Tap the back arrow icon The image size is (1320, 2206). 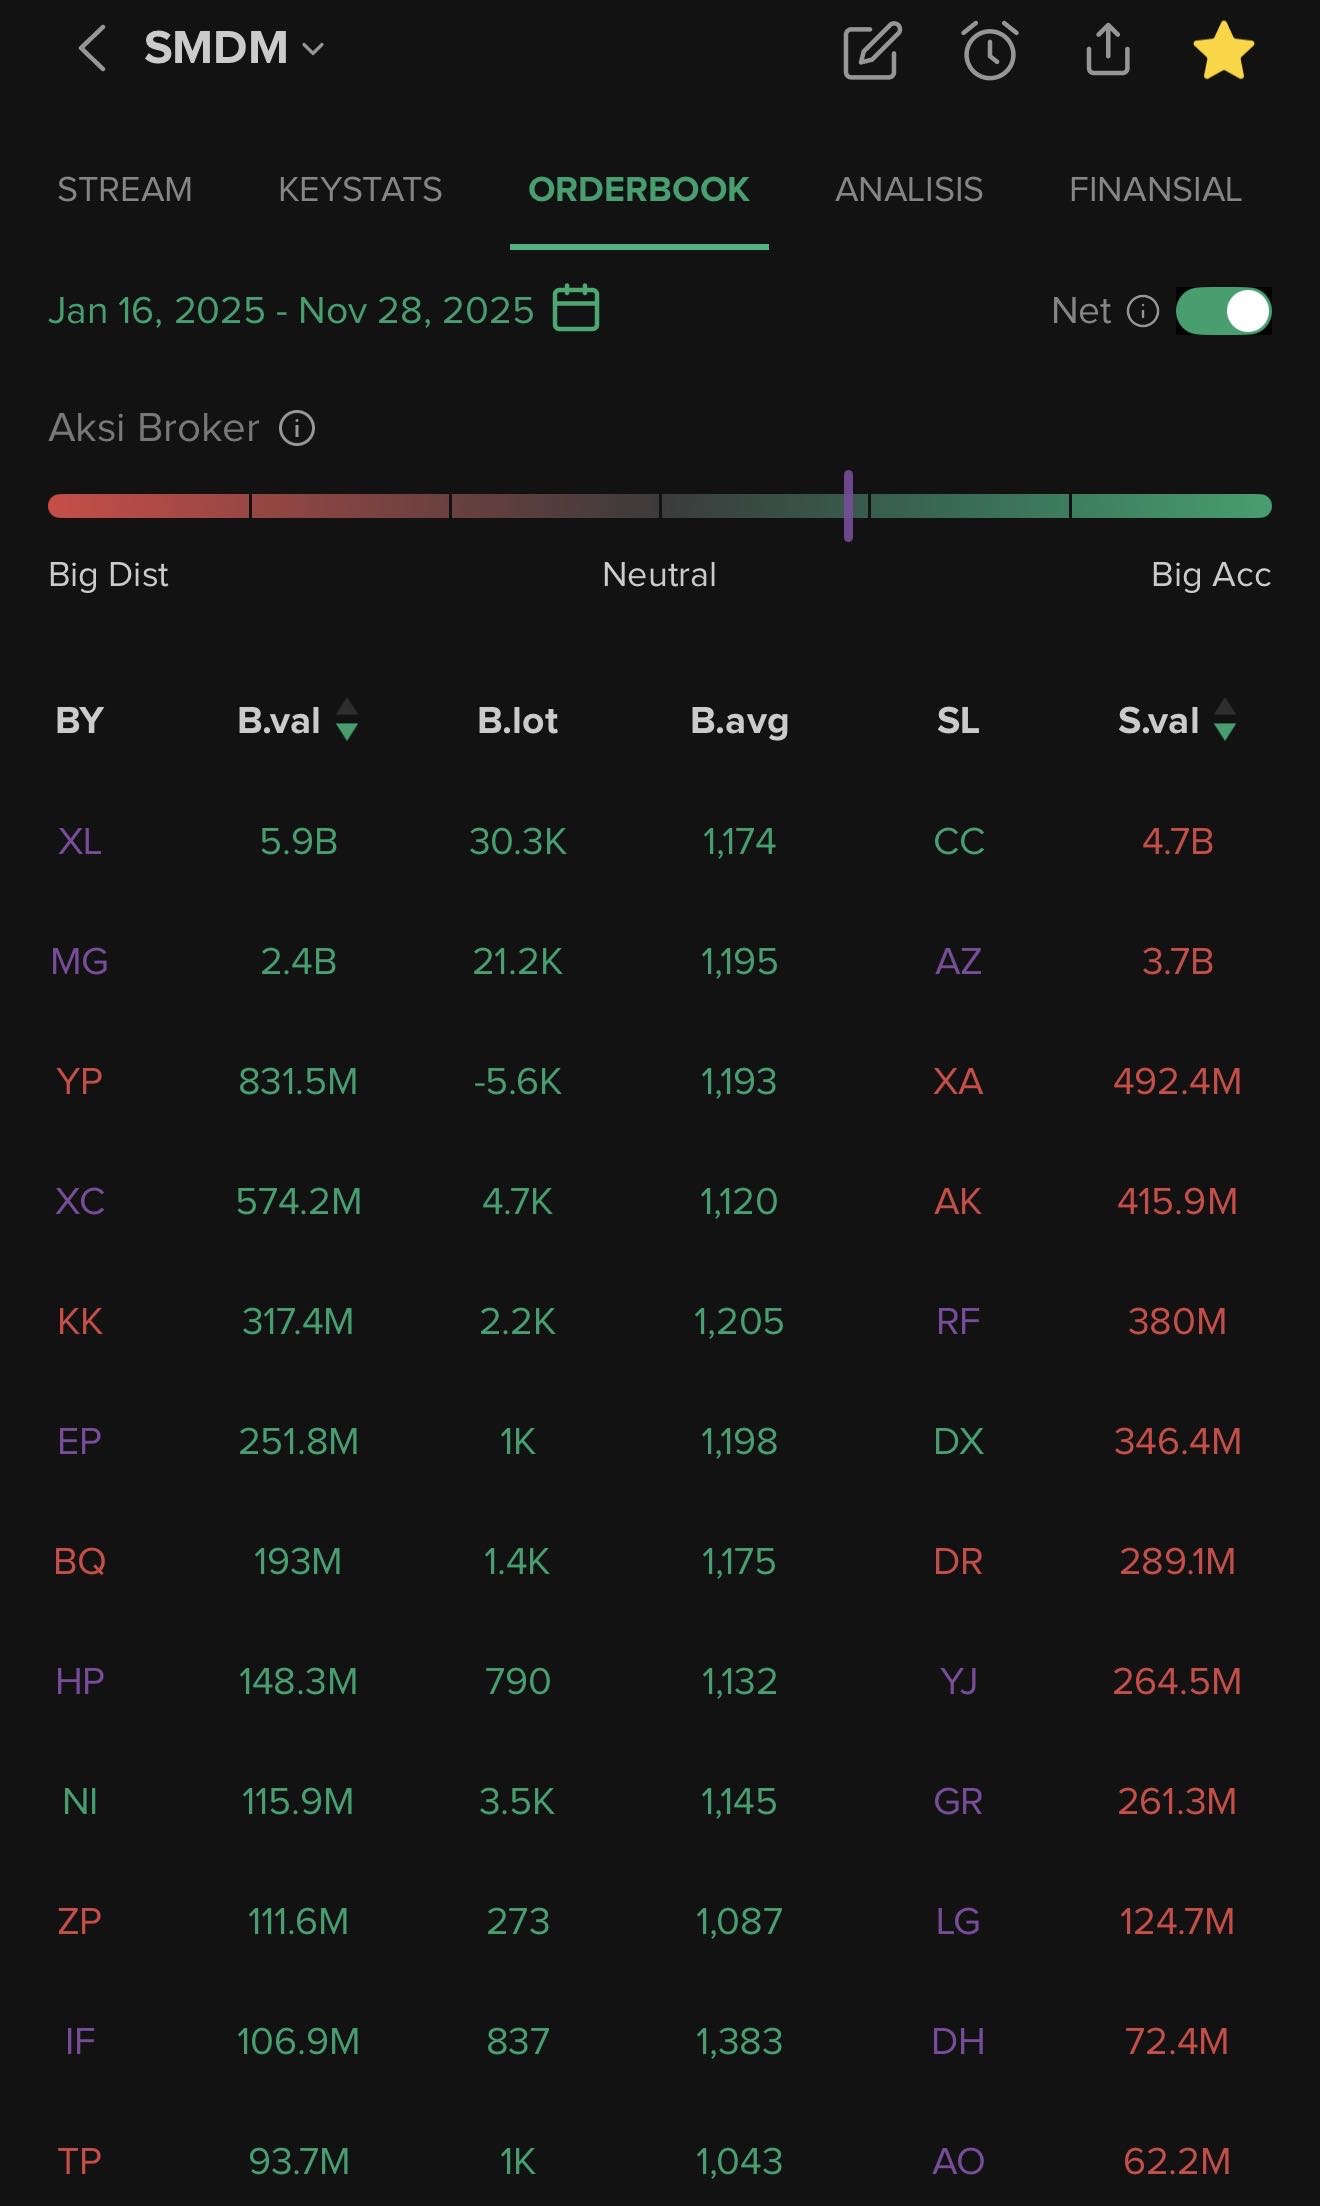pos(92,49)
